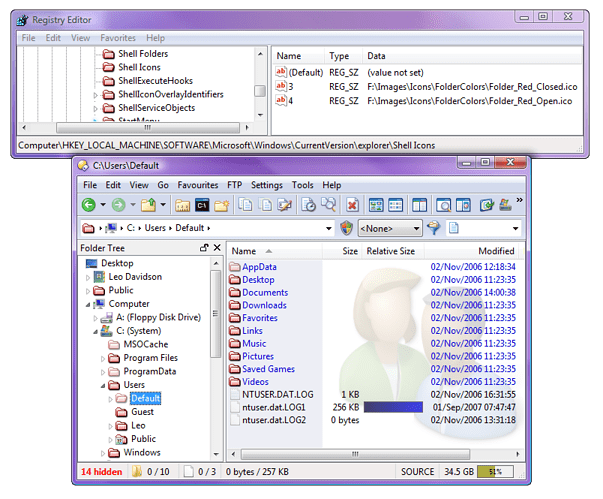Viewport: 603px width, 499px height.
Task: Click the rename pencil icon
Action: click(x=285, y=205)
